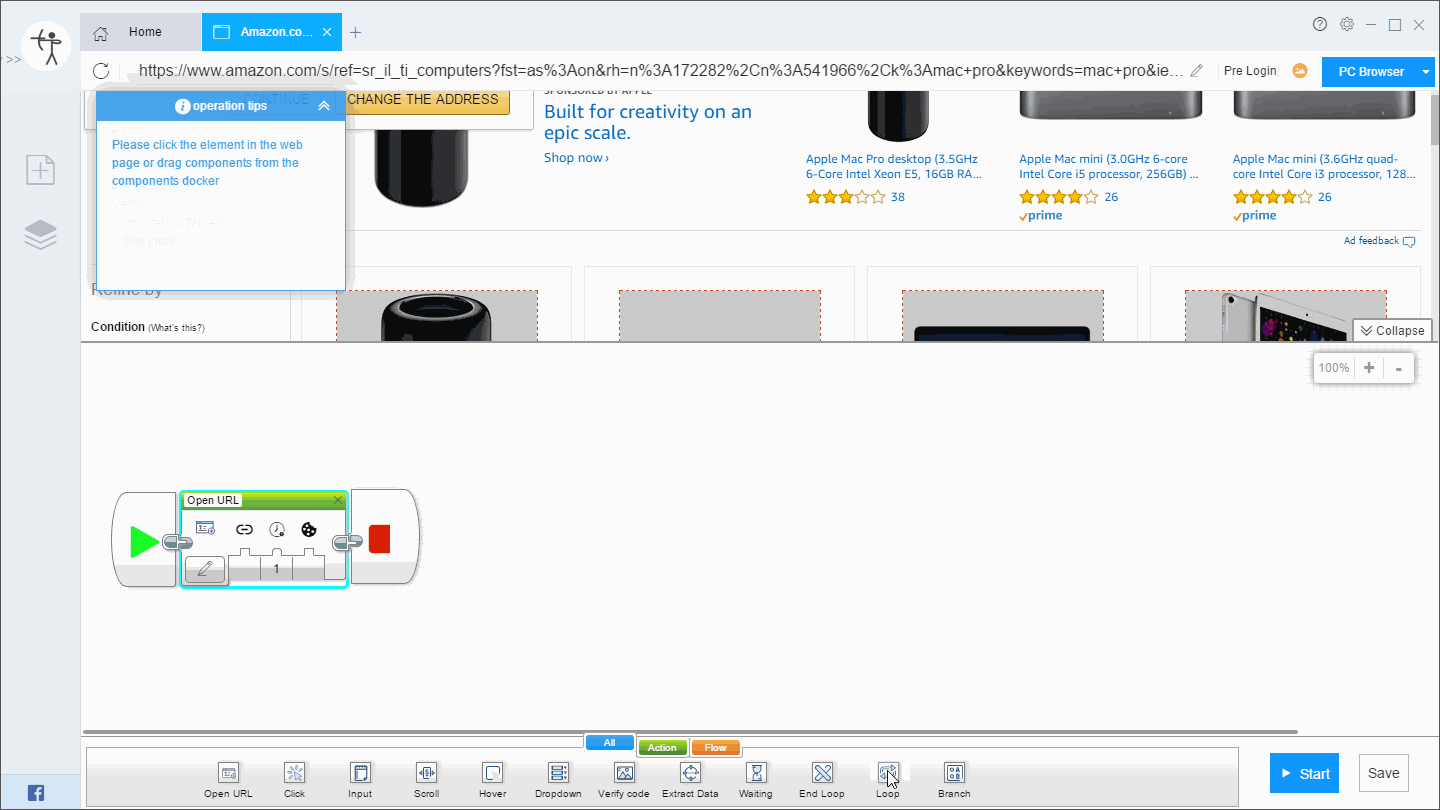Click the URL address bar field
This screenshot has height=810, width=1440.
point(660,71)
